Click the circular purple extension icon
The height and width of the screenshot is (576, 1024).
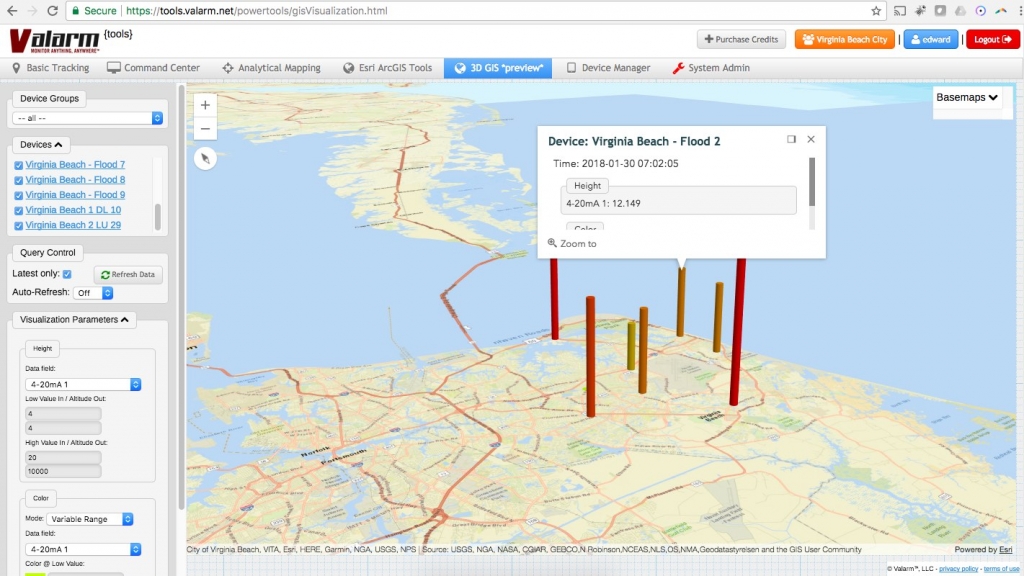980,11
